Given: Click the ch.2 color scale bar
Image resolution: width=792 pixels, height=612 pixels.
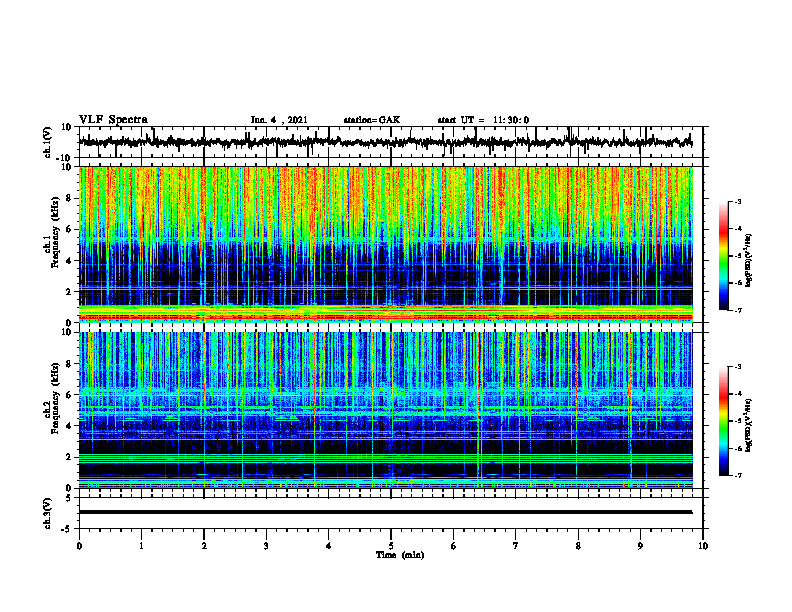Looking at the screenshot, I should [x=723, y=421].
